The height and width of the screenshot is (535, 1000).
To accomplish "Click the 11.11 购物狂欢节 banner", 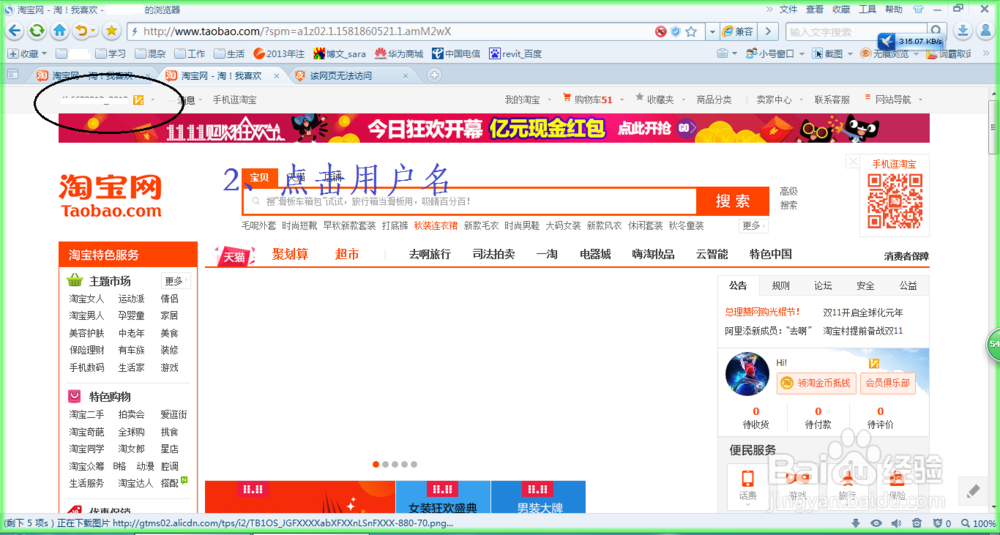I will 494,128.
